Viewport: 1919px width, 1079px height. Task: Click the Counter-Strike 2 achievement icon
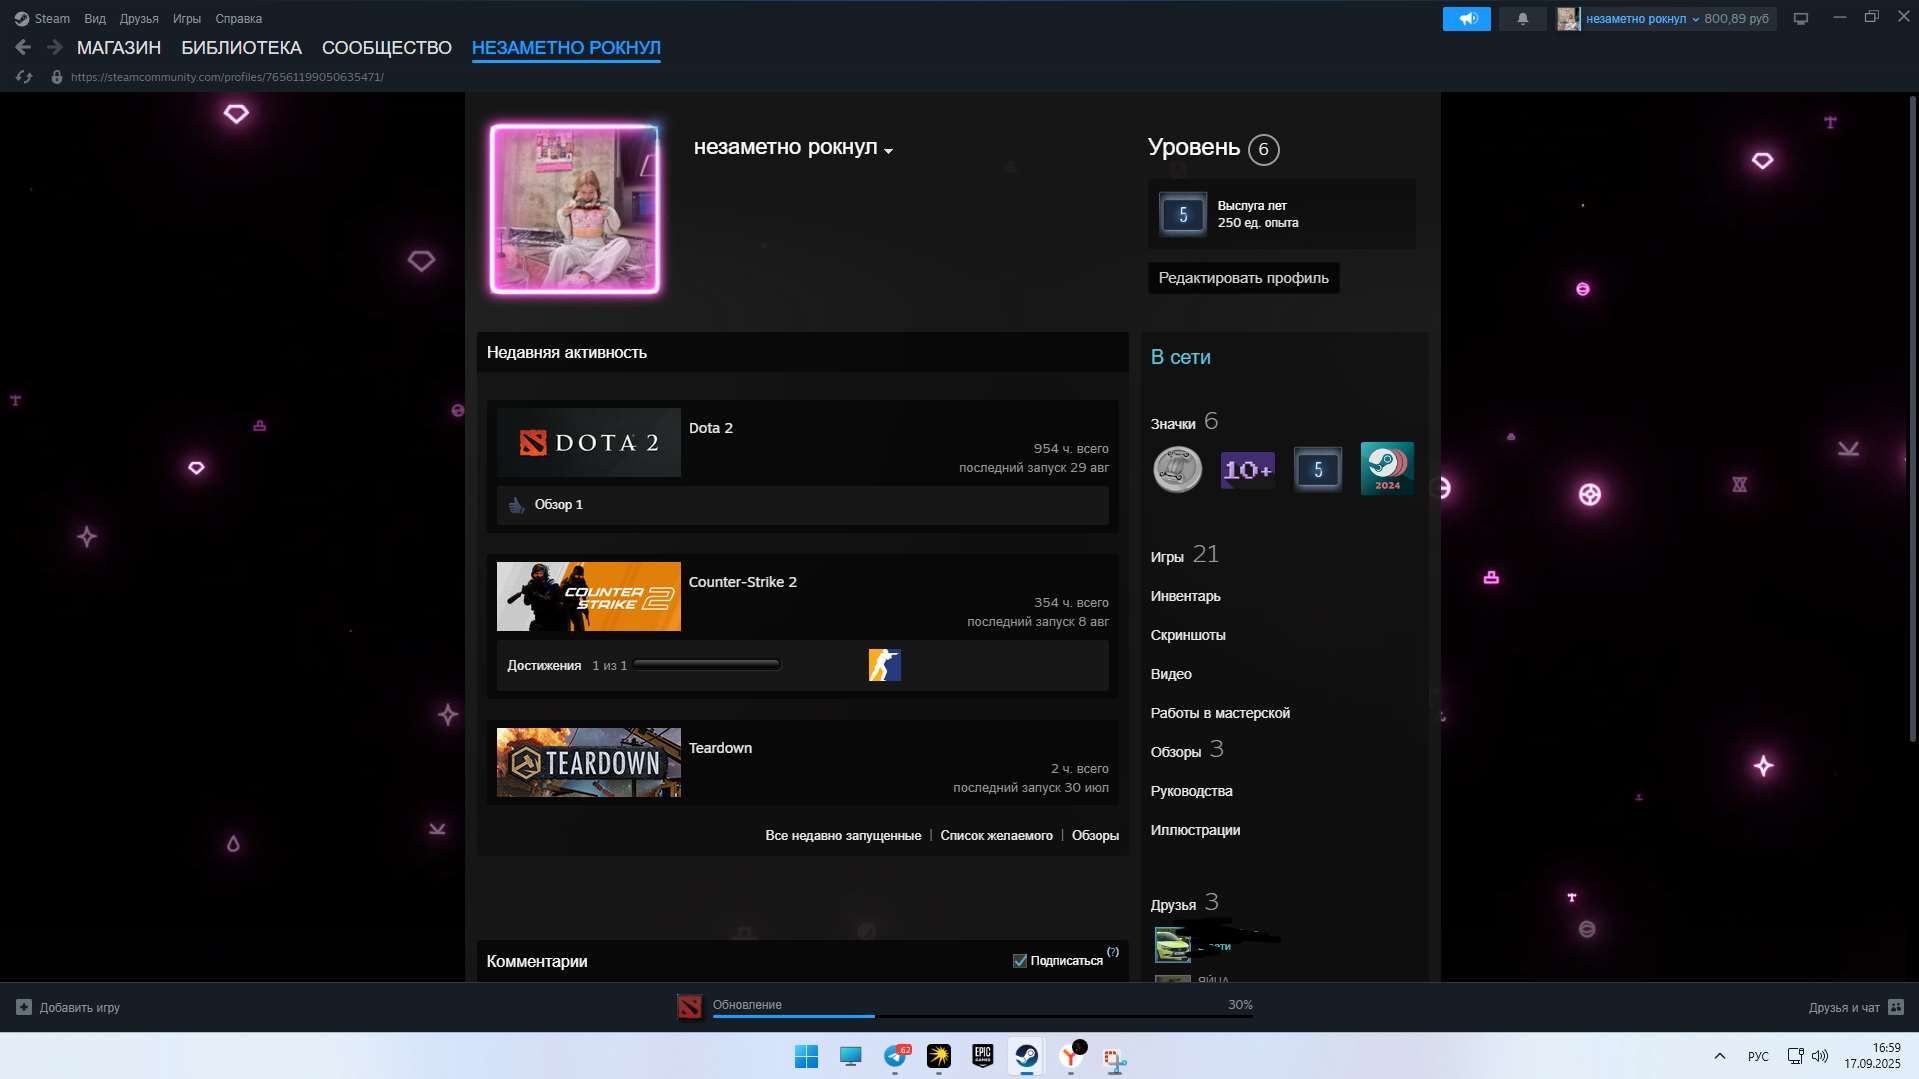click(884, 665)
